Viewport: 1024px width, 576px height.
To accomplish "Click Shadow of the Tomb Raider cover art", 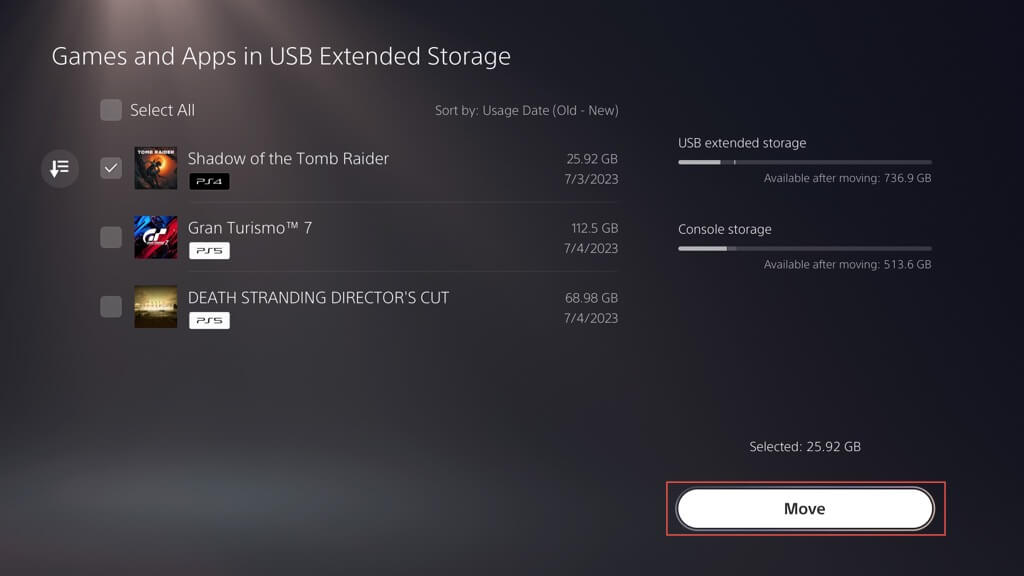I will pyautogui.click(x=156, y=168).
